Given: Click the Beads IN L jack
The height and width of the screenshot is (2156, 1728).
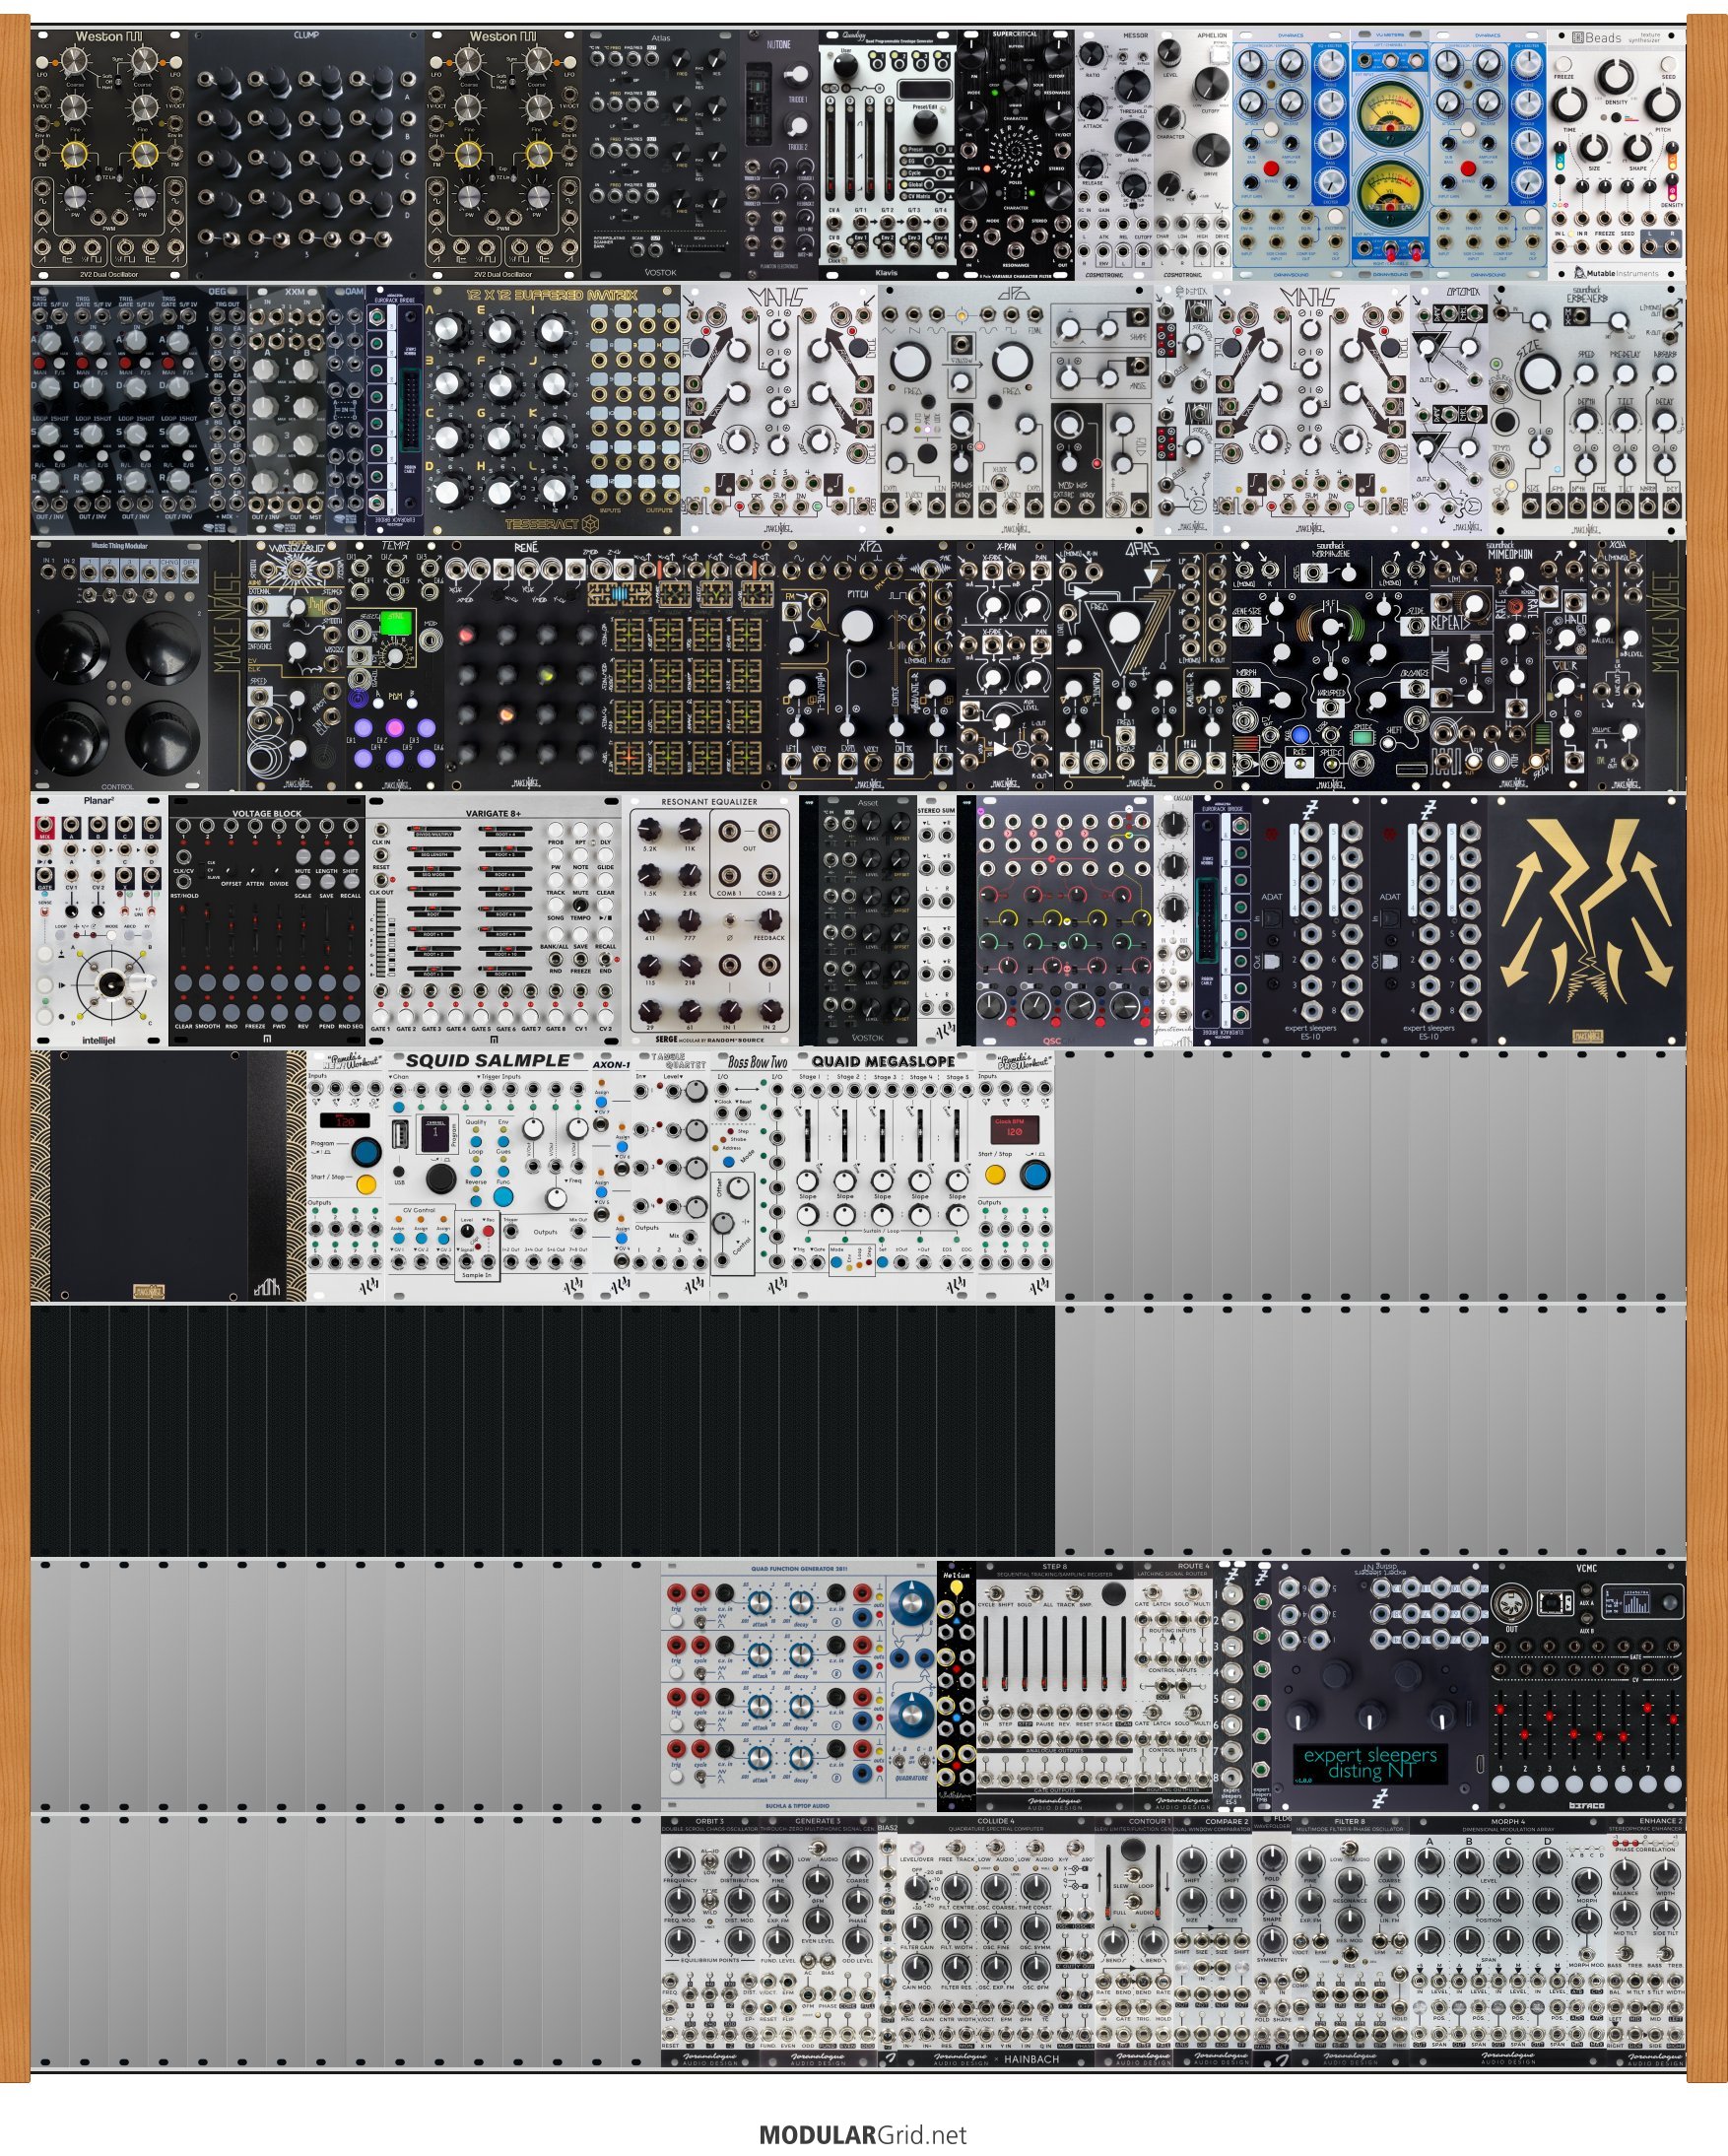Looking at the screenshot, I should (x=1560, y=245).
